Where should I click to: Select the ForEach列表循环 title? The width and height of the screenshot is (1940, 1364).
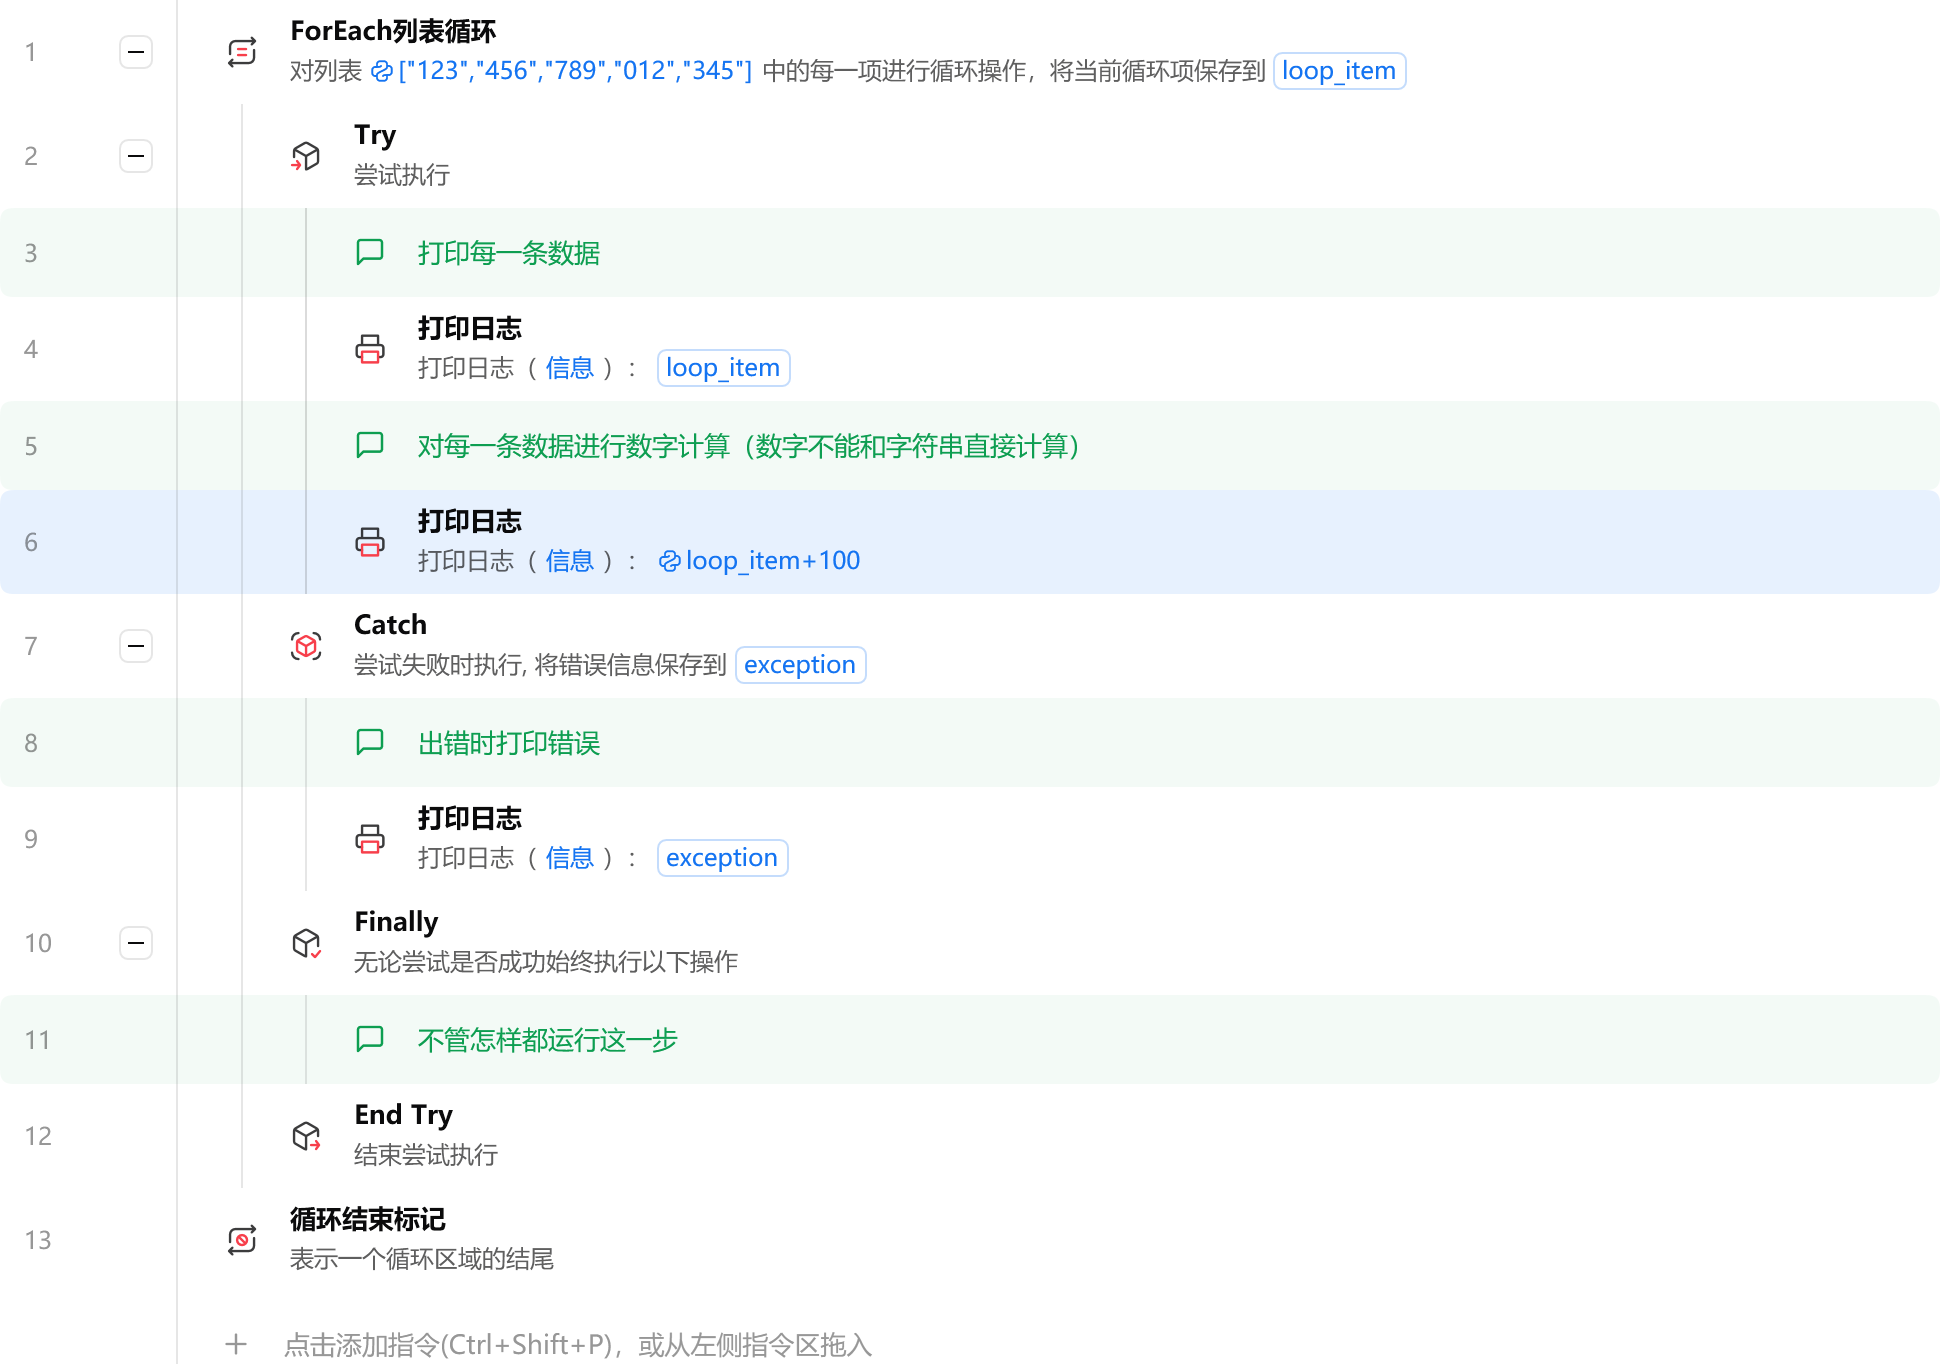point(393,31)
